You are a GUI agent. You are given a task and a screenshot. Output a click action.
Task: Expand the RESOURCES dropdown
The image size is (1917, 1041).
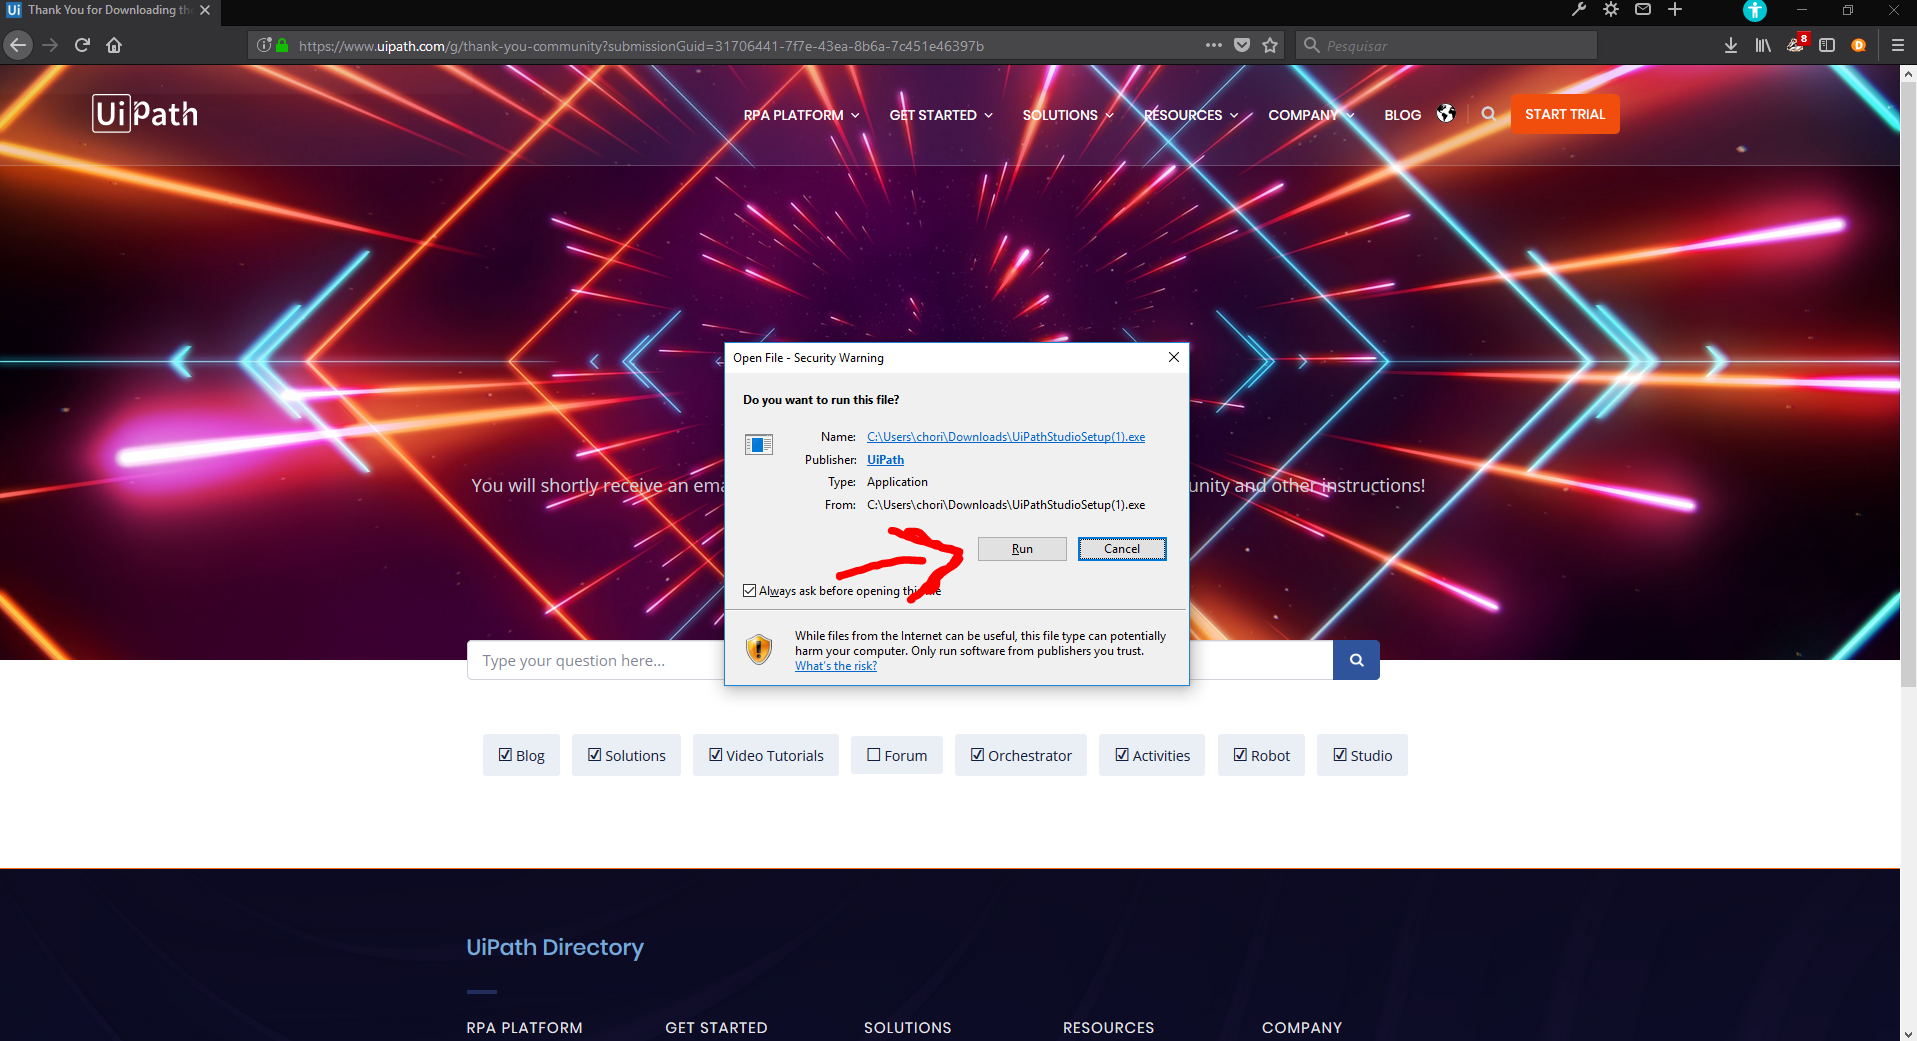point(1191,115)
